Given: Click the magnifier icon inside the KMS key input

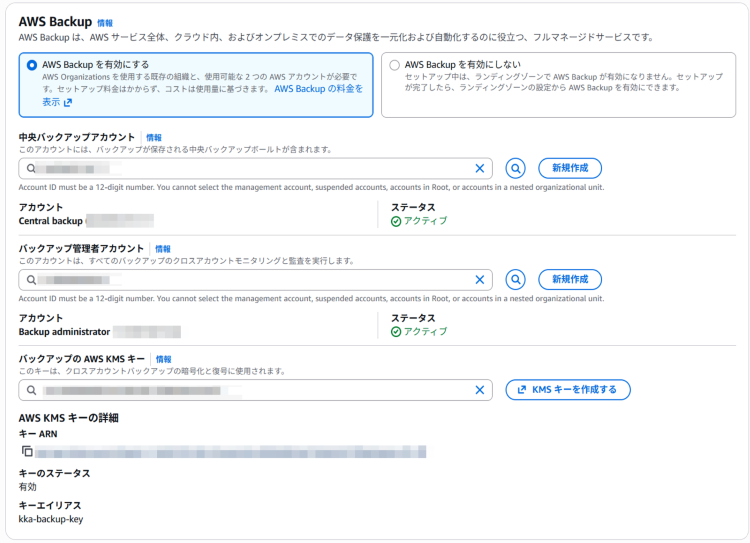Looking at the screenshot, I should coord(31,390).
